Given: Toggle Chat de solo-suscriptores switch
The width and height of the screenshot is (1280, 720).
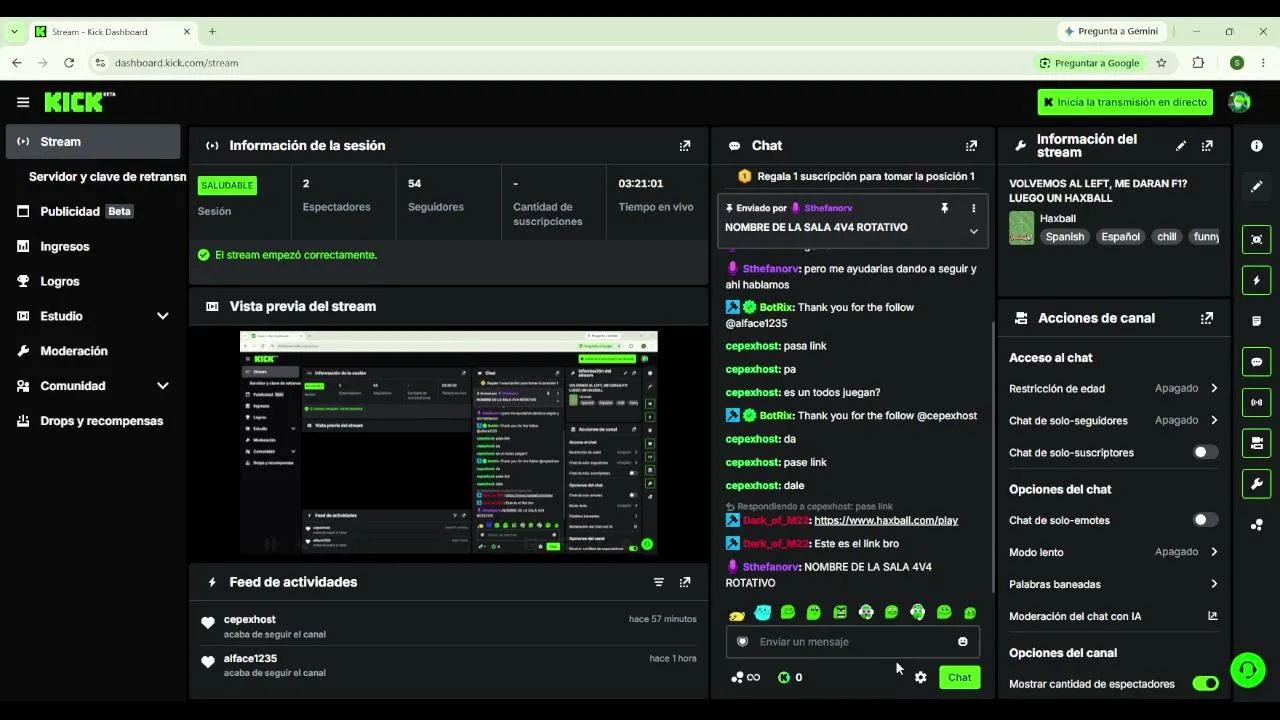Looking at the screenshot, I should pyautogui.click(x=1206, y=452).
